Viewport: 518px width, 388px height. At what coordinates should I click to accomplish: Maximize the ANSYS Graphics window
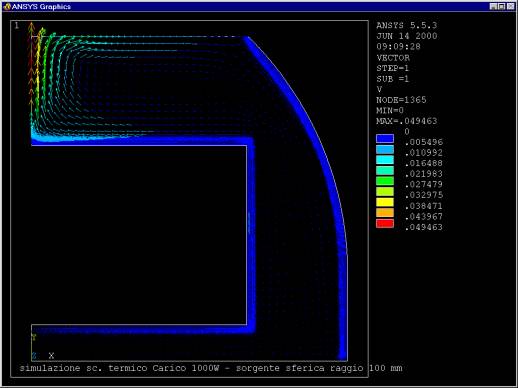pos(502,6)
